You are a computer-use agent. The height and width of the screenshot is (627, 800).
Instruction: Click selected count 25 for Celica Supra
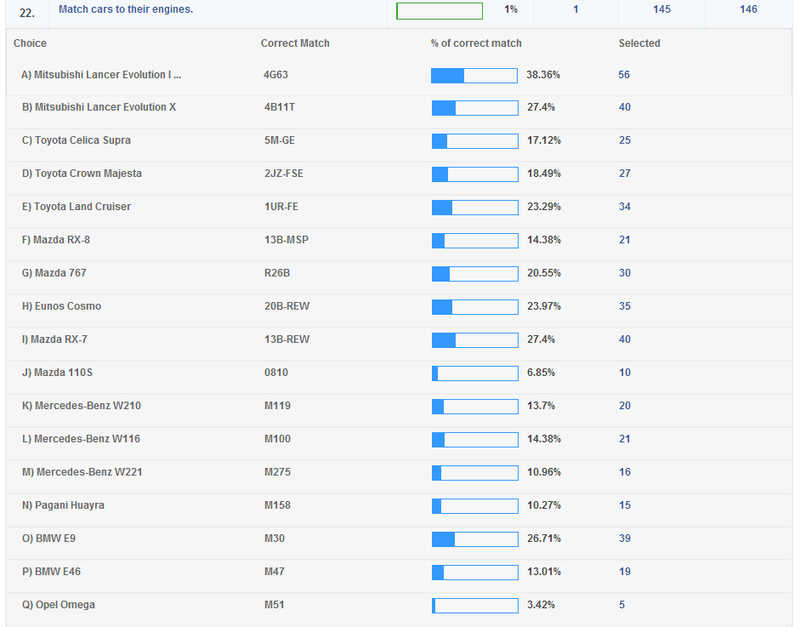[x=624, y=140]
